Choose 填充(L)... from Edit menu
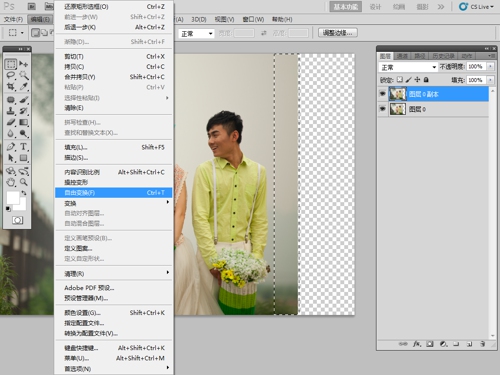 tap(114, 147)
